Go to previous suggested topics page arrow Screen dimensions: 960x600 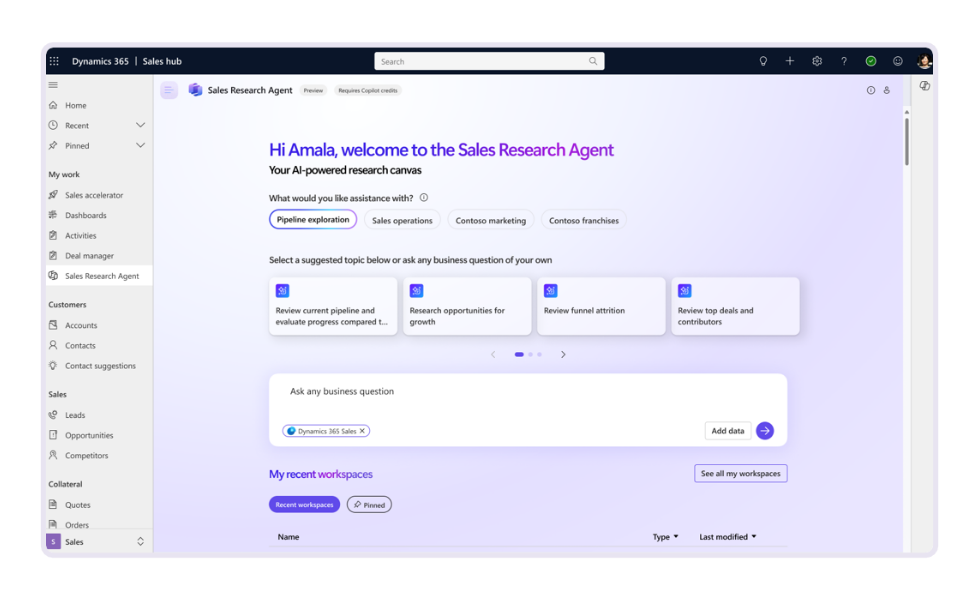(x=493, y=354)
